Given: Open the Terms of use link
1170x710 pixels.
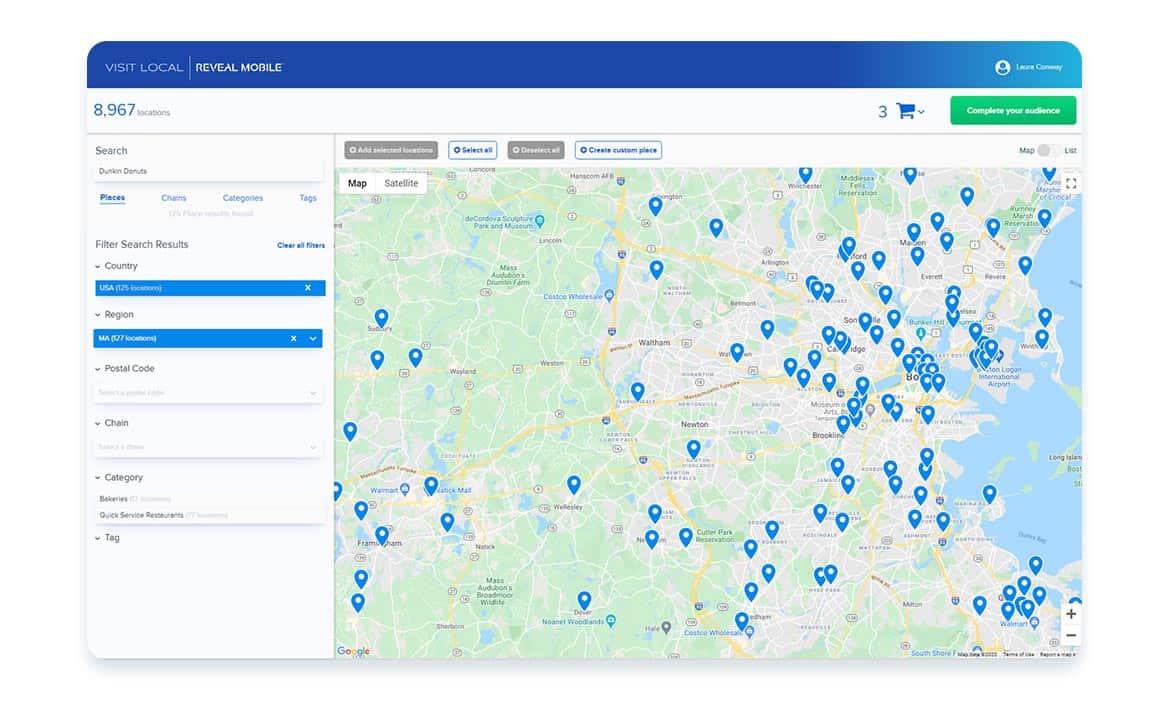Looking at the screenshot, I should (1019, 654).
